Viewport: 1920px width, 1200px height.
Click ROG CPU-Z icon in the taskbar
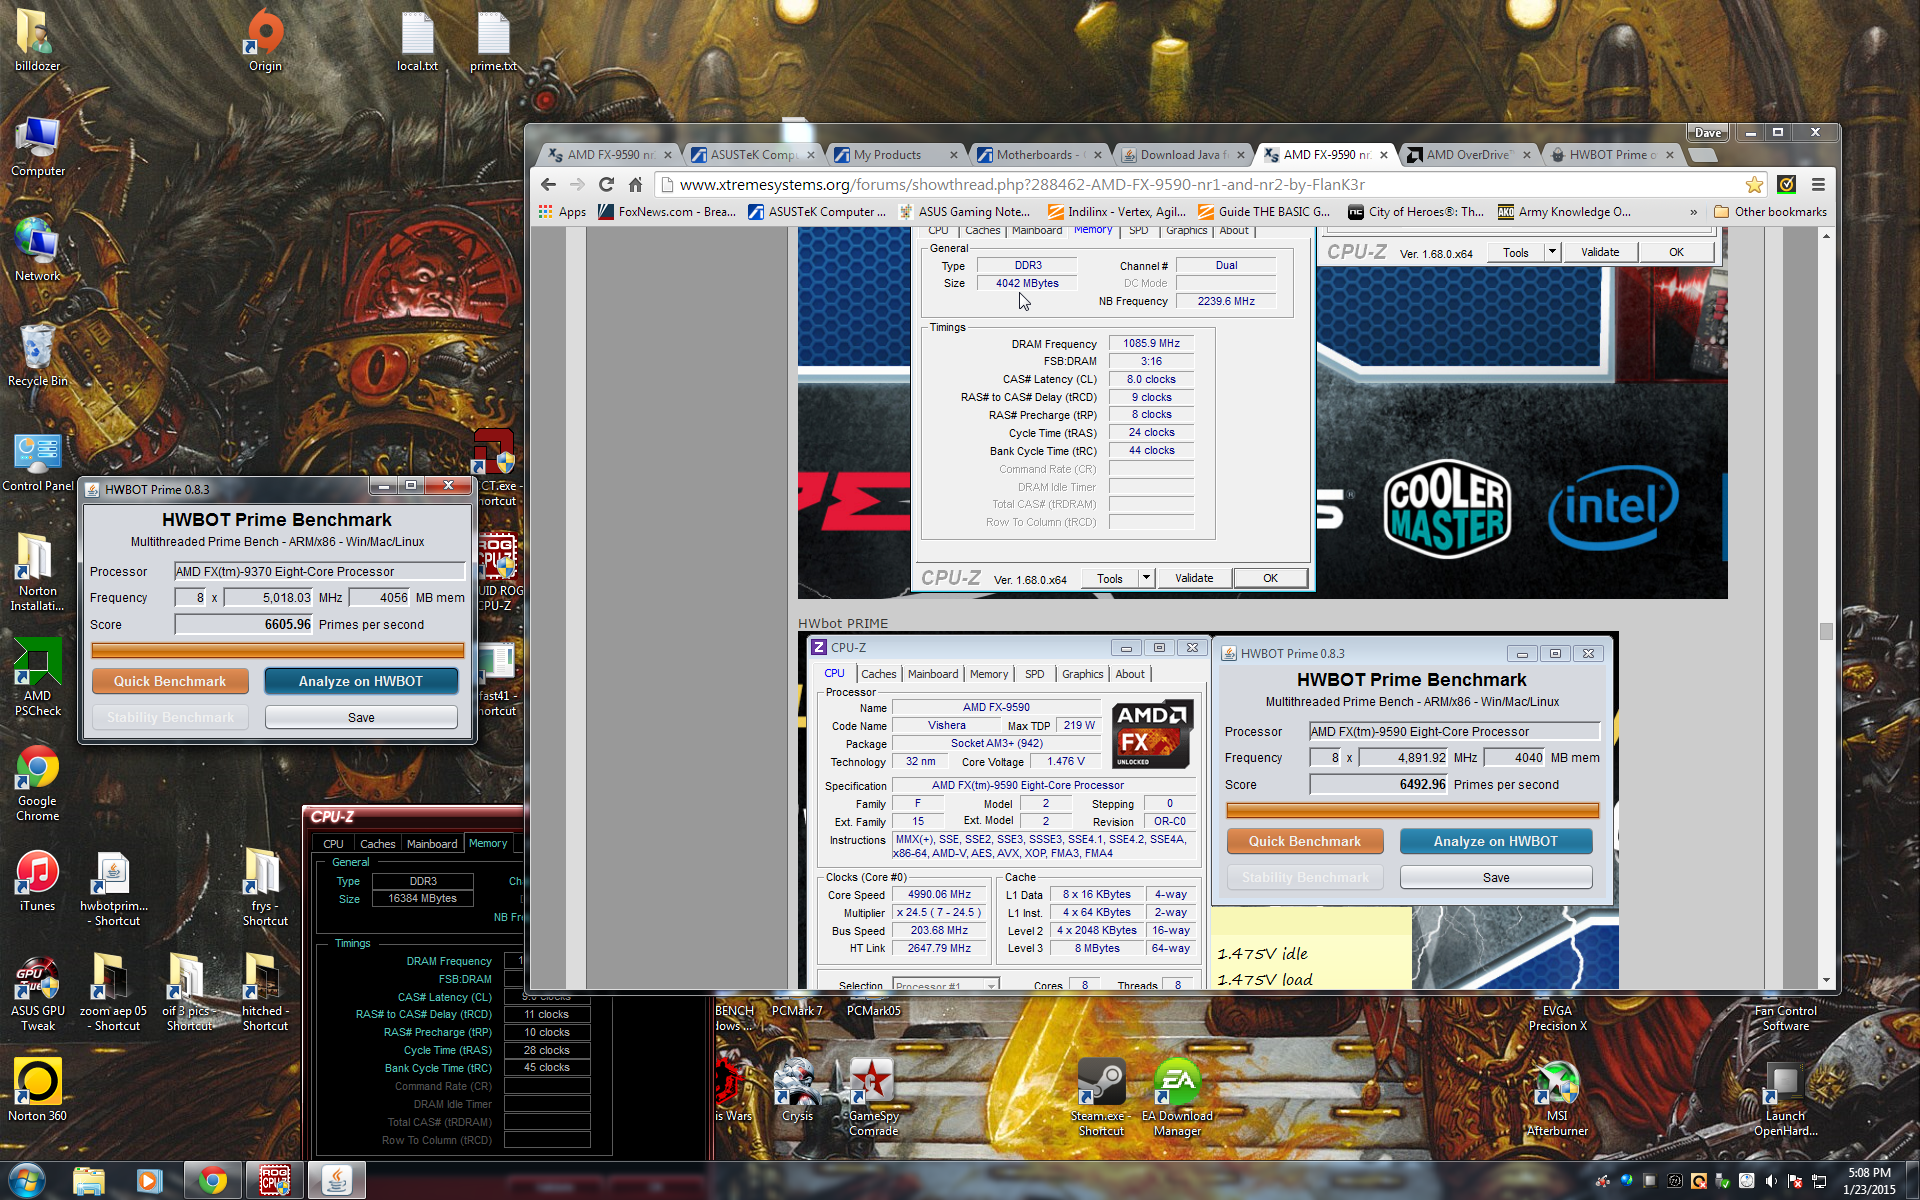point(274,1181)
